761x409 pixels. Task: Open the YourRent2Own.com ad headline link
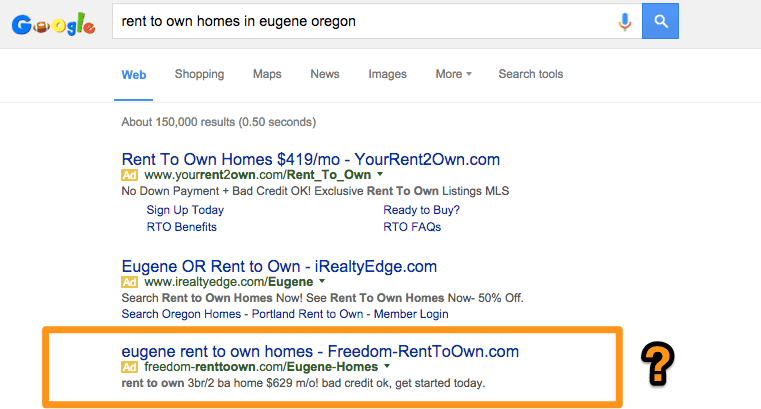310,159
